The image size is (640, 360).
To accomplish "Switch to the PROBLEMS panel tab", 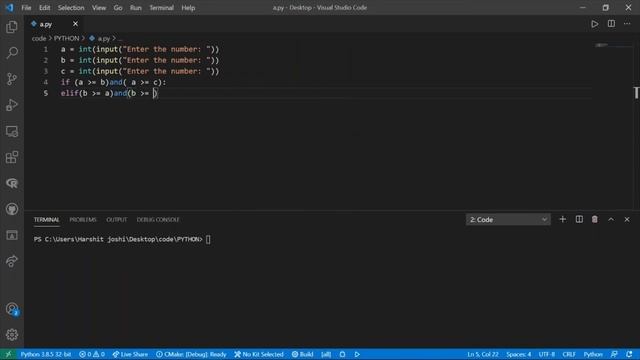I will pos(83,220).
